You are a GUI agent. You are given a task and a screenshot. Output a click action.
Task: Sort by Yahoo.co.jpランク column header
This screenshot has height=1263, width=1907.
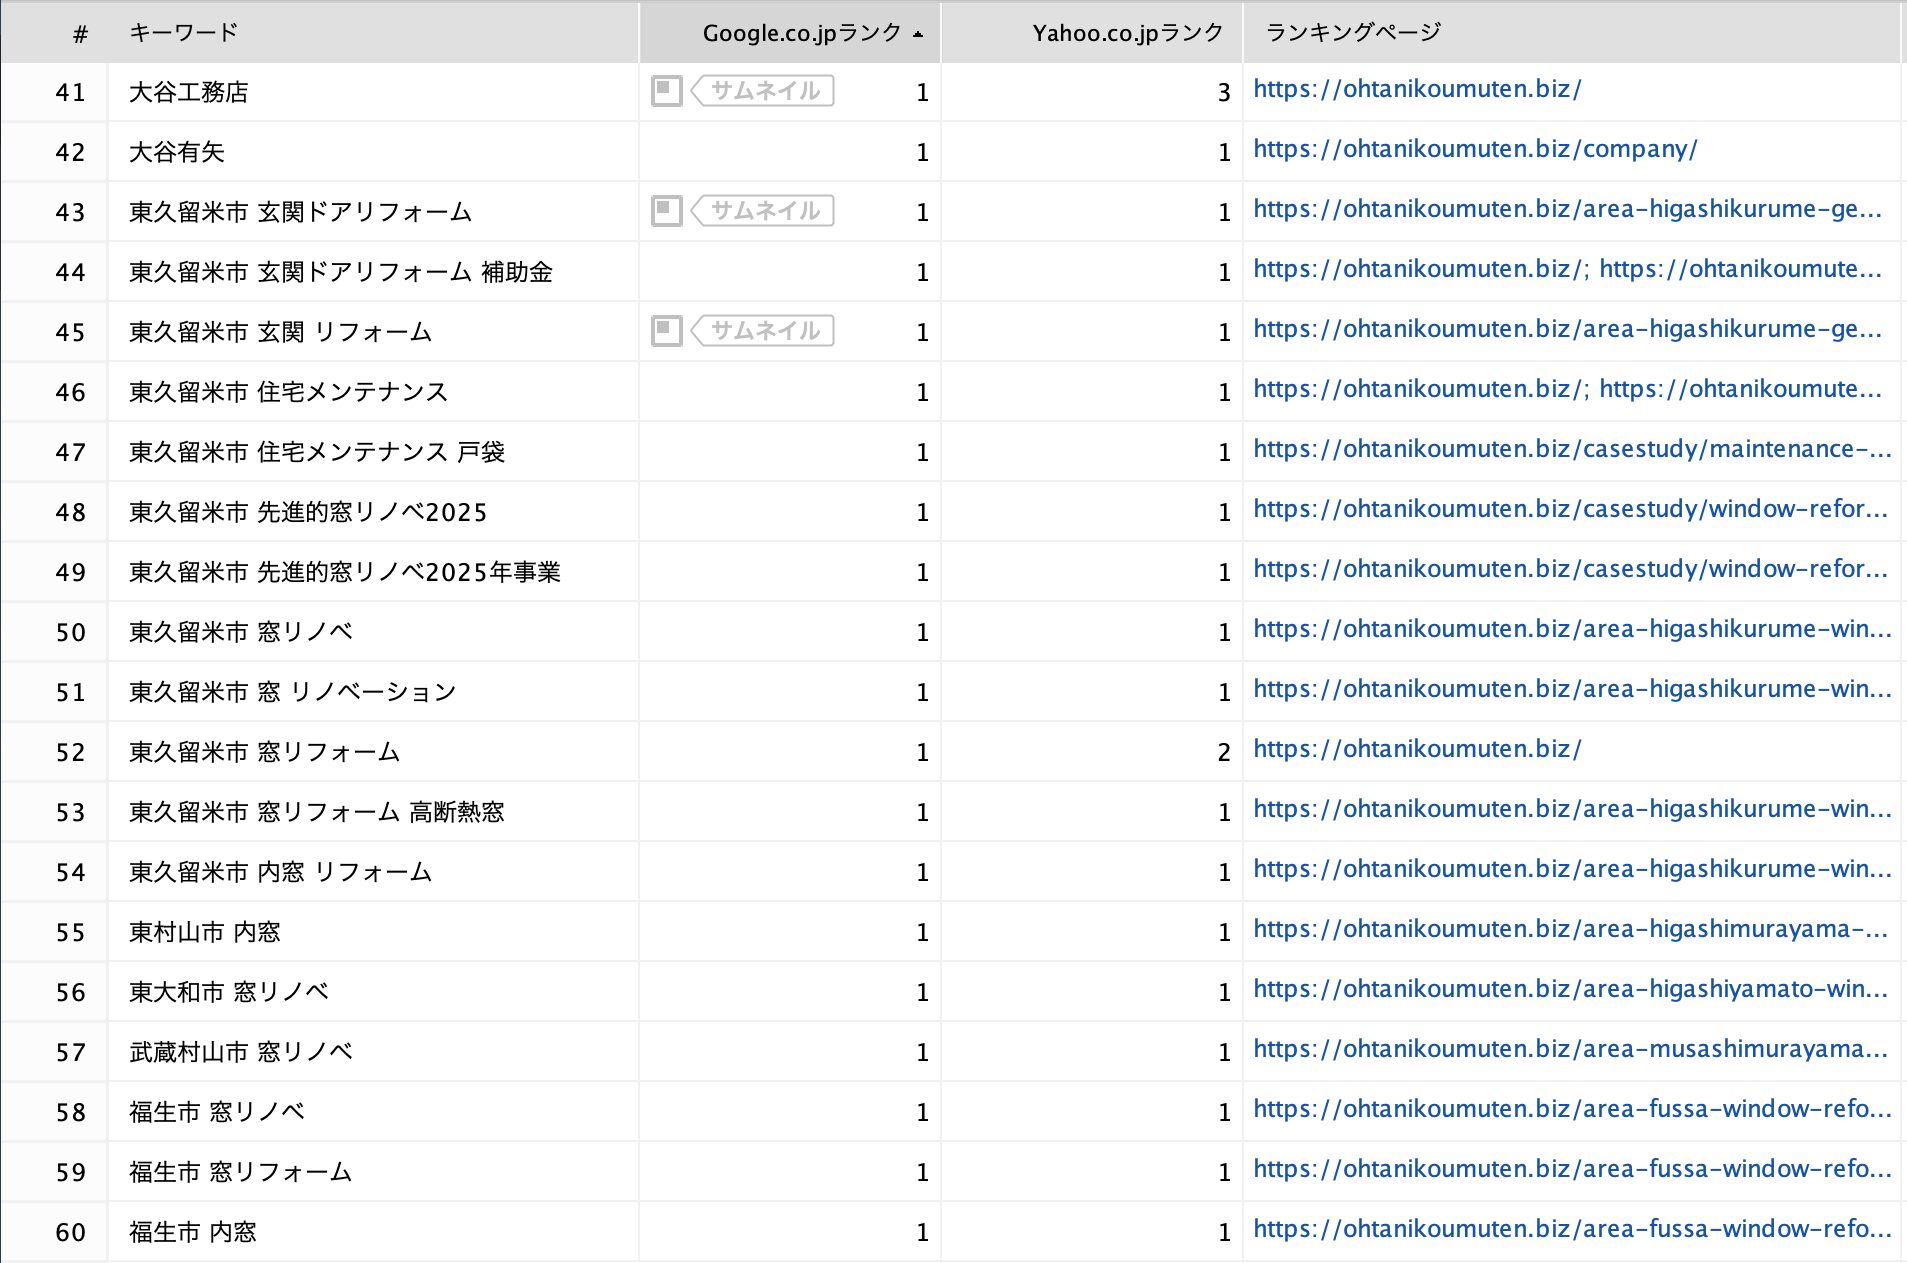[1127, 33]
